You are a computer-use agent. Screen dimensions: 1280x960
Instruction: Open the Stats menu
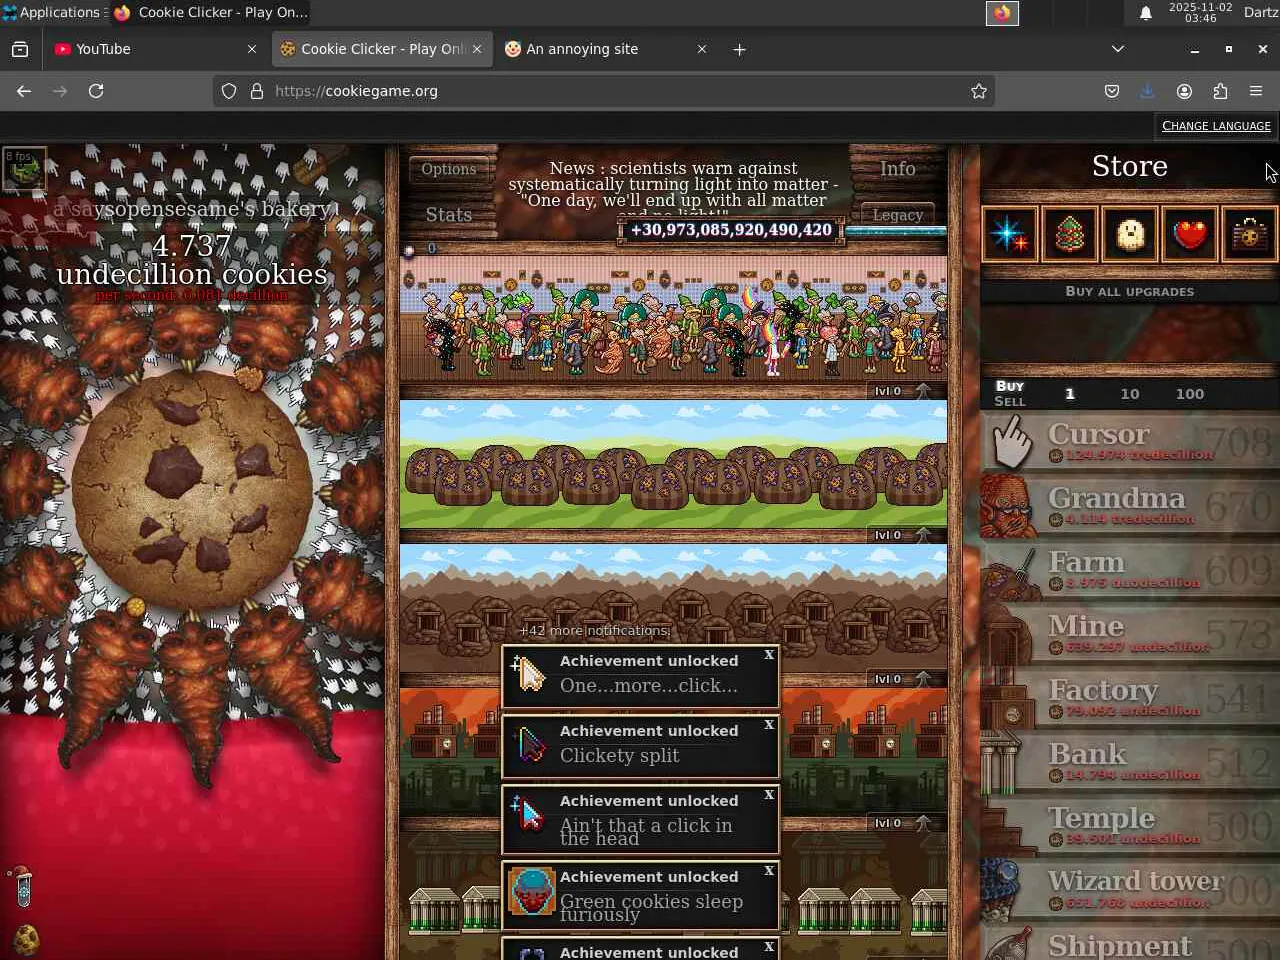pyautogui.click(x=449, y=214)
